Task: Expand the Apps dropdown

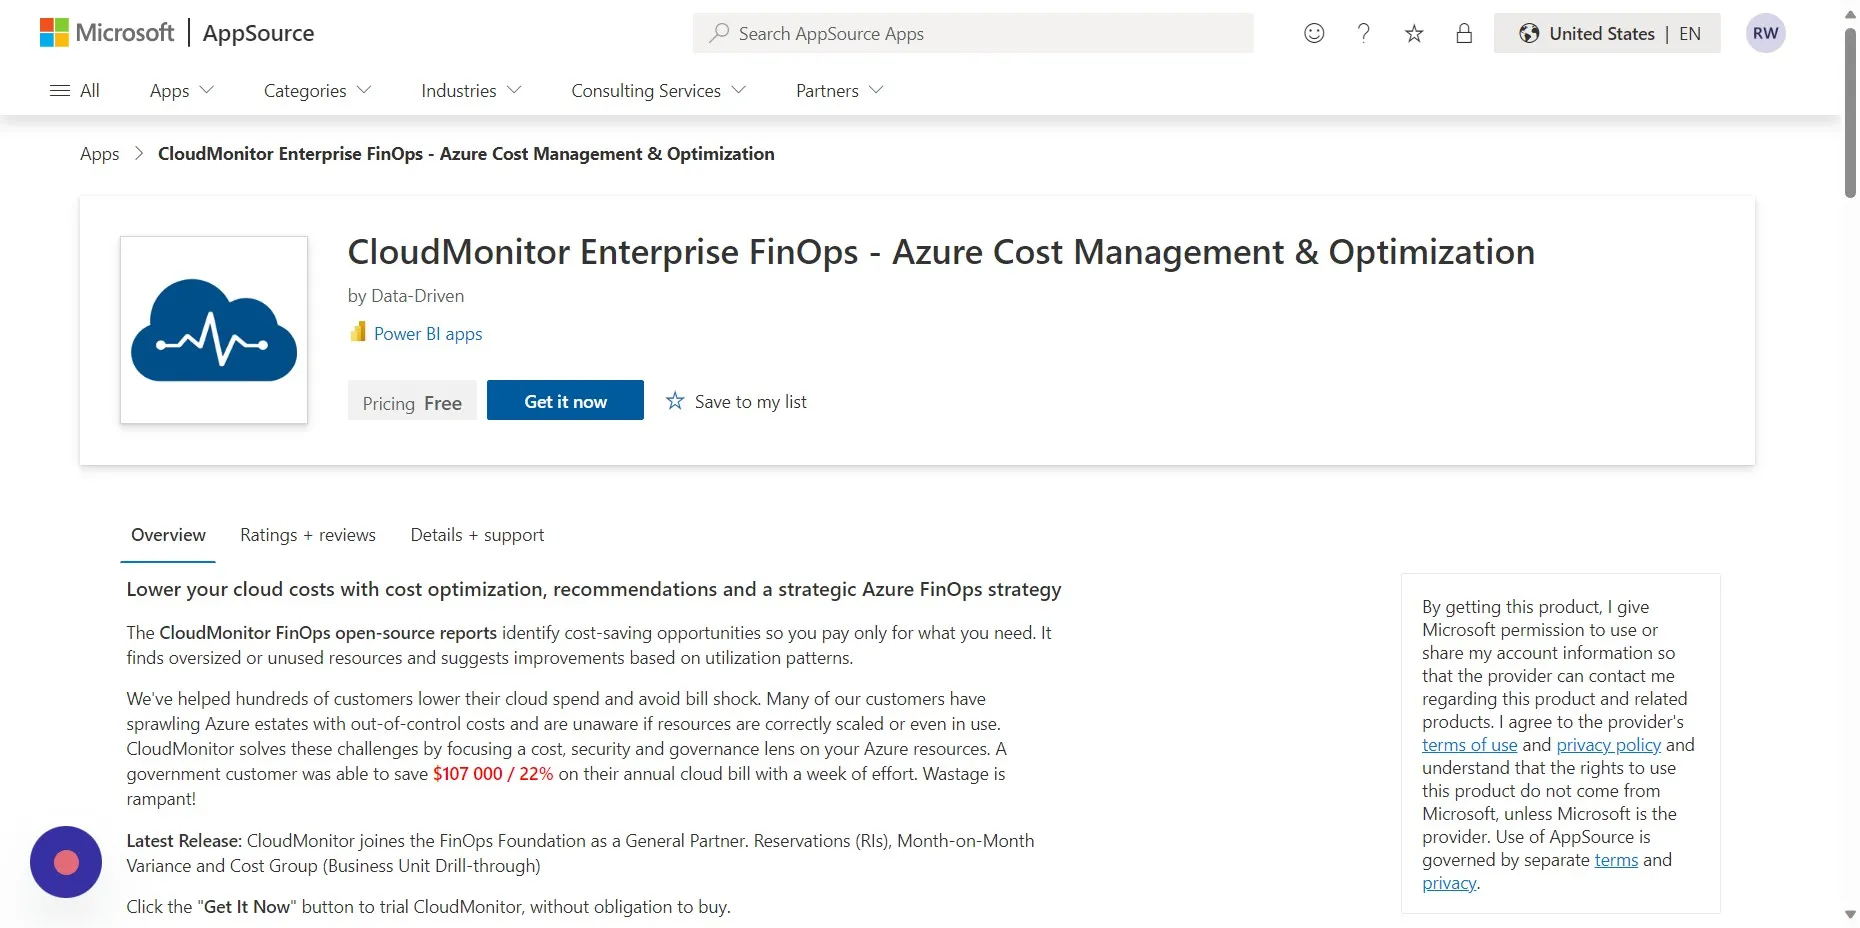Action: tap(182, 90)
